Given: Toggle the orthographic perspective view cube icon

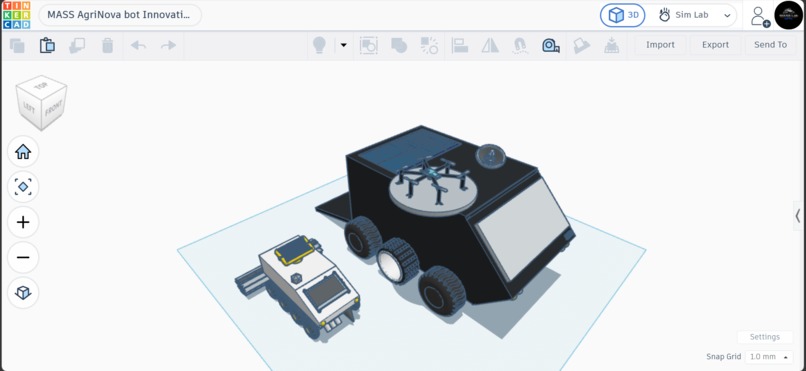Looking at the screenshot, I should (23, 292).
